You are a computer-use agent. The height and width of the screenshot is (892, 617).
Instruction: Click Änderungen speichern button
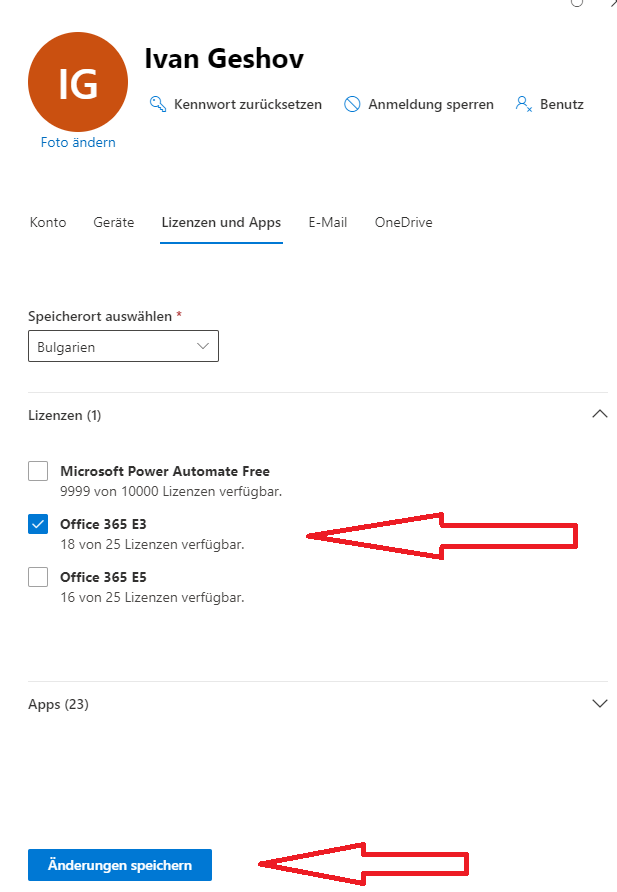click(x=120, y=865)
